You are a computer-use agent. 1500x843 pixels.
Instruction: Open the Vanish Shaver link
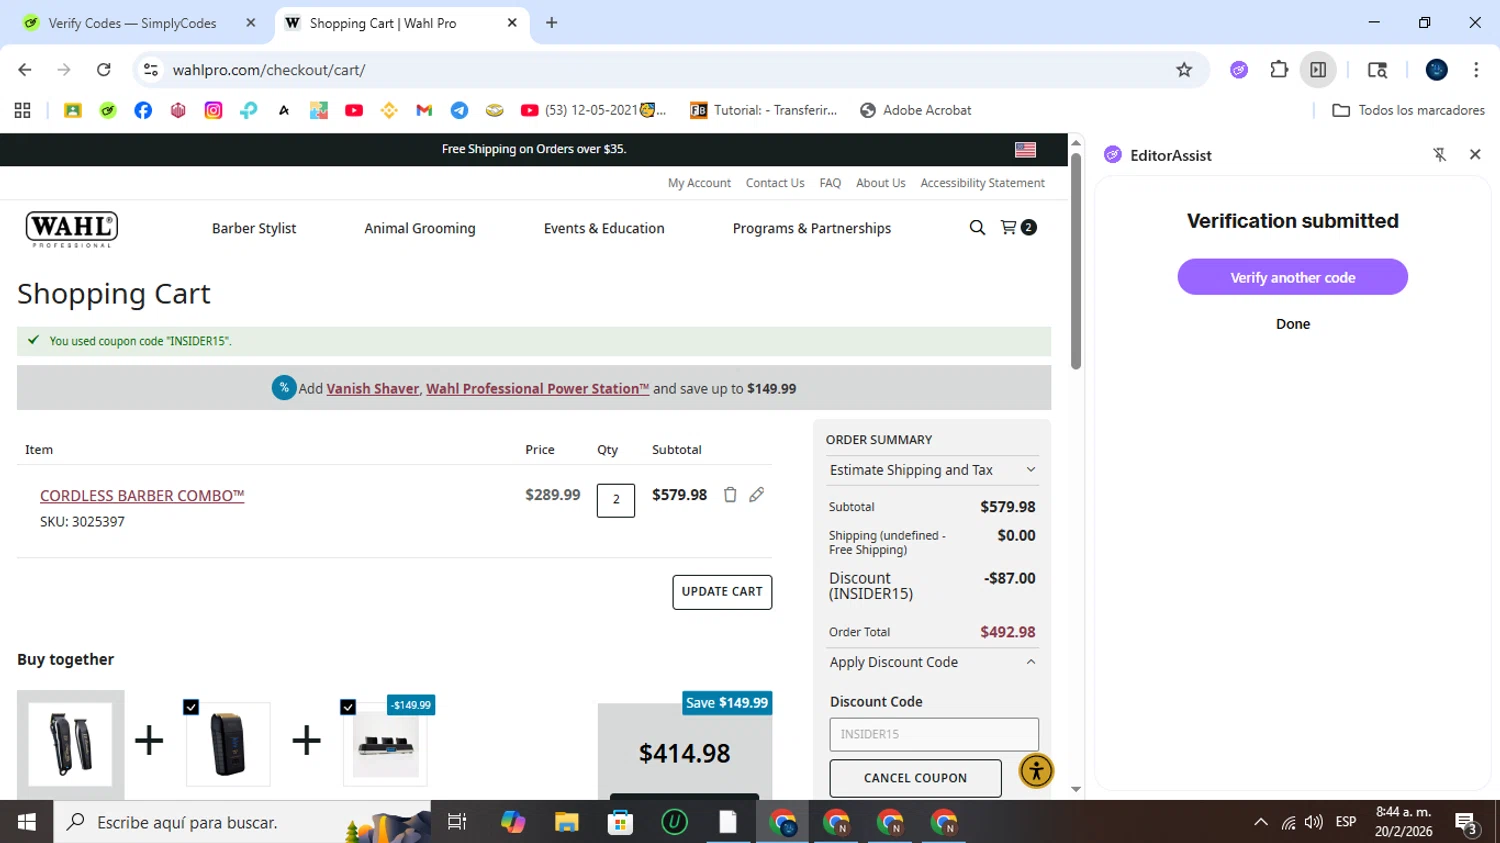[372, 389]
